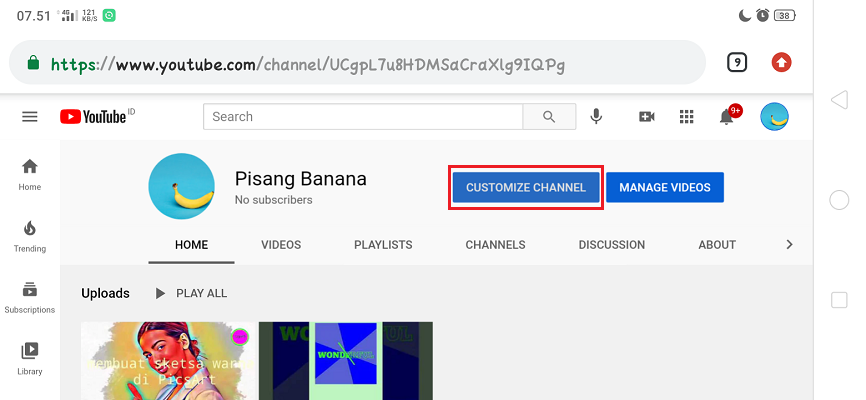Click the red upload arrow browser icon
Image resolution: width=866 pixels, height=400 pixels.
(781, 62)
